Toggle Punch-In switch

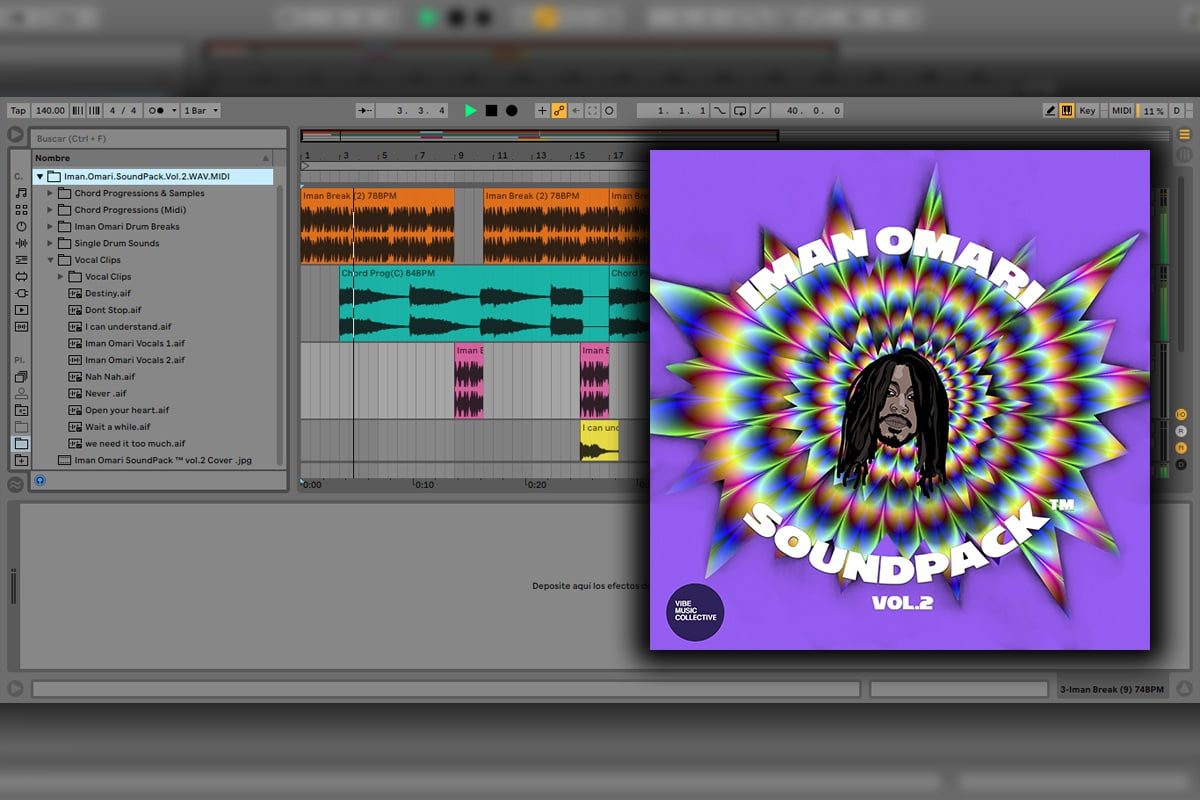pyautogui.click(x=720, y=111)
